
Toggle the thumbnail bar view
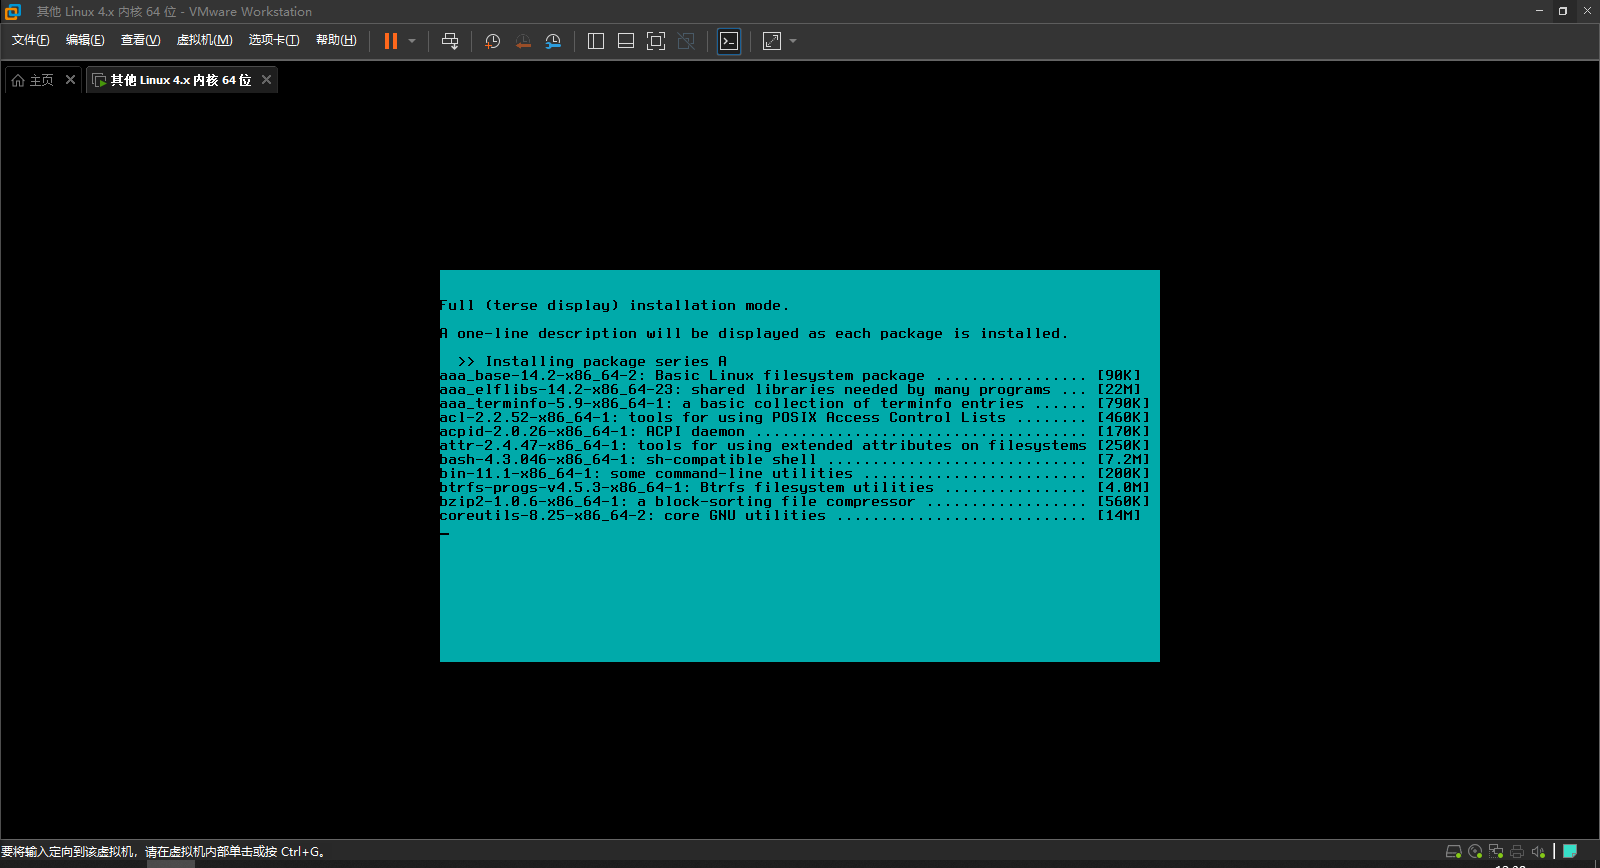coord(626,41)
